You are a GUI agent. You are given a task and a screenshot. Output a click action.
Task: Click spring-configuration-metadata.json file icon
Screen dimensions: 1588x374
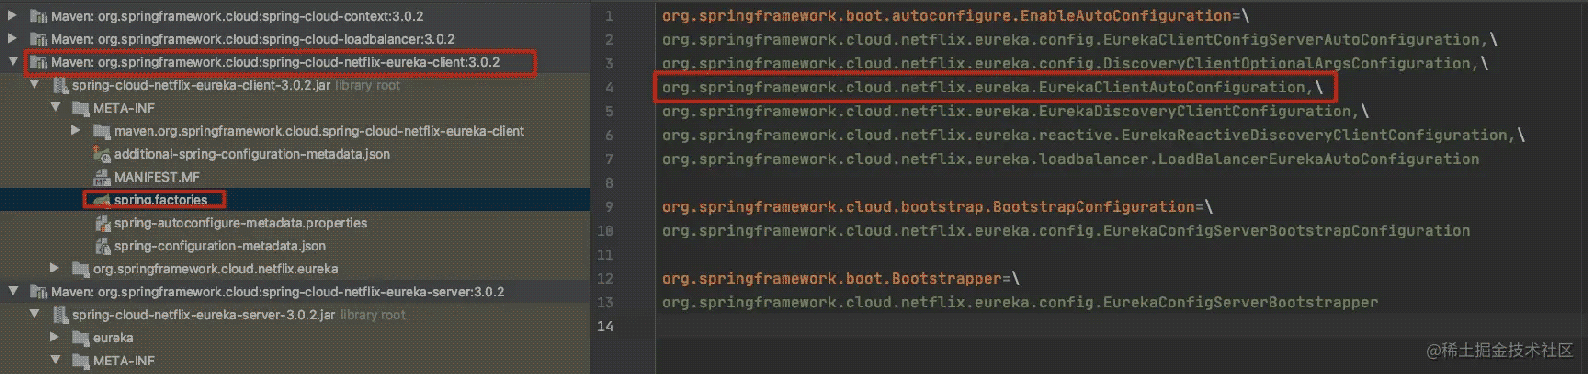[x=102, y=246]
